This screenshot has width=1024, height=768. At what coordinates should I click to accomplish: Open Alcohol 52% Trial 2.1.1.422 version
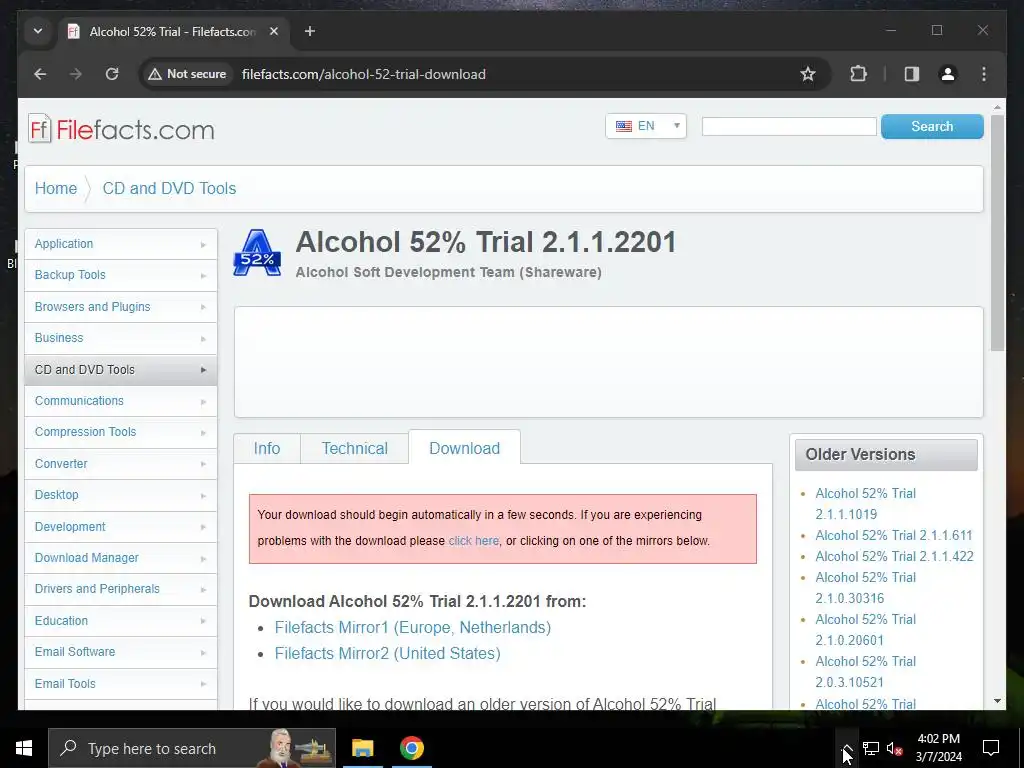pos(894,556)
